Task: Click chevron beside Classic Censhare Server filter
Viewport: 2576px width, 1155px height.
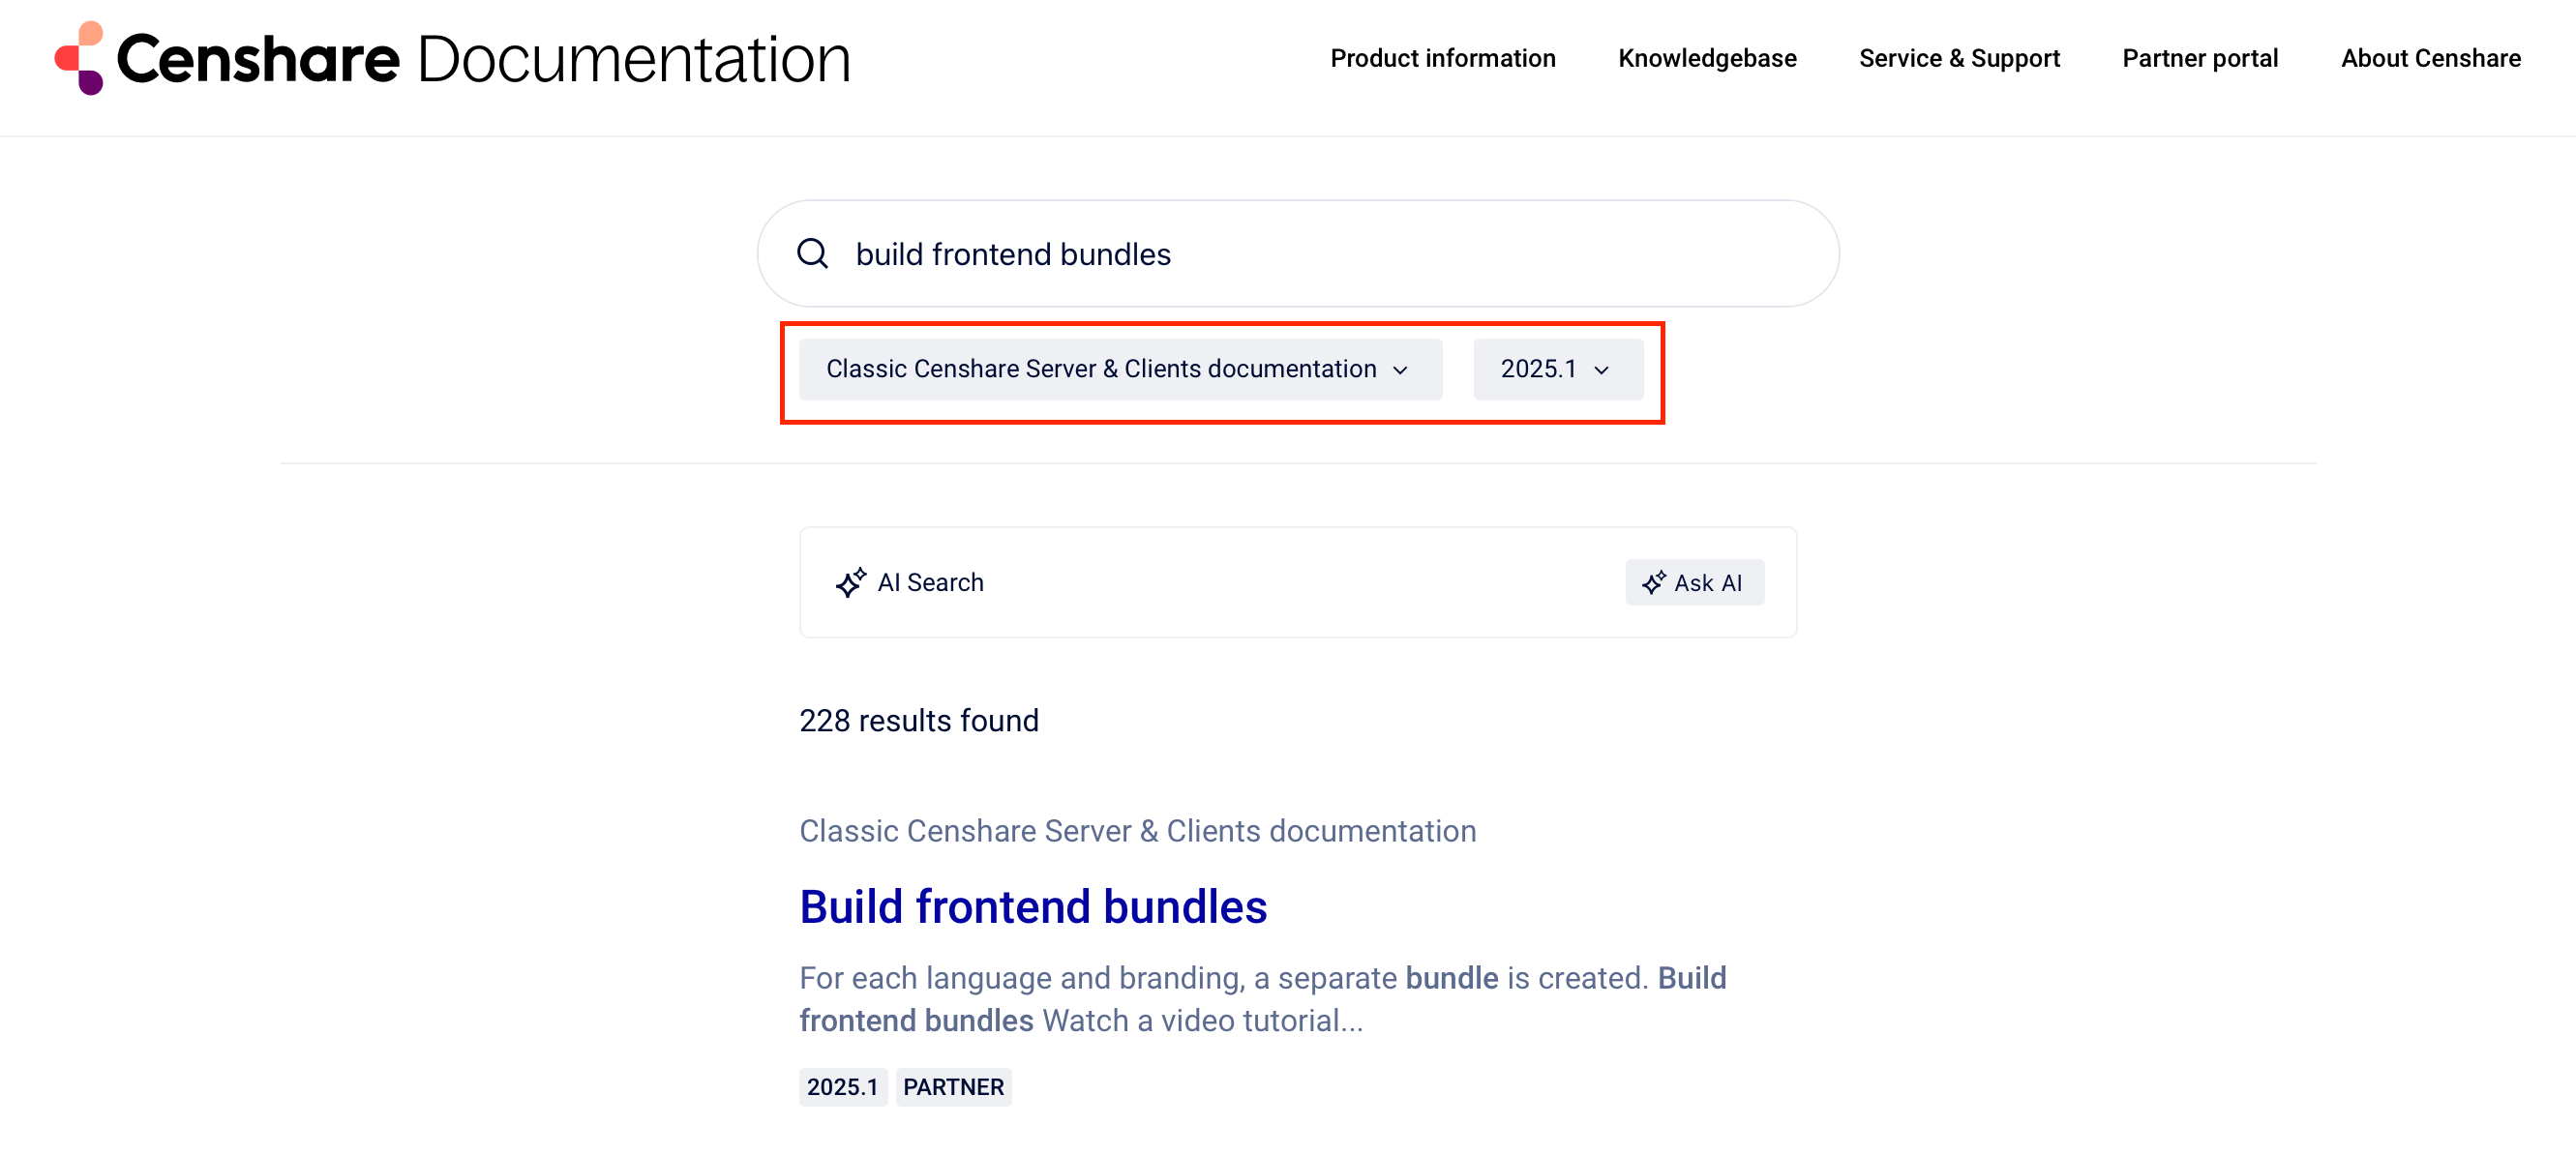Action: tap(1400, 370)
